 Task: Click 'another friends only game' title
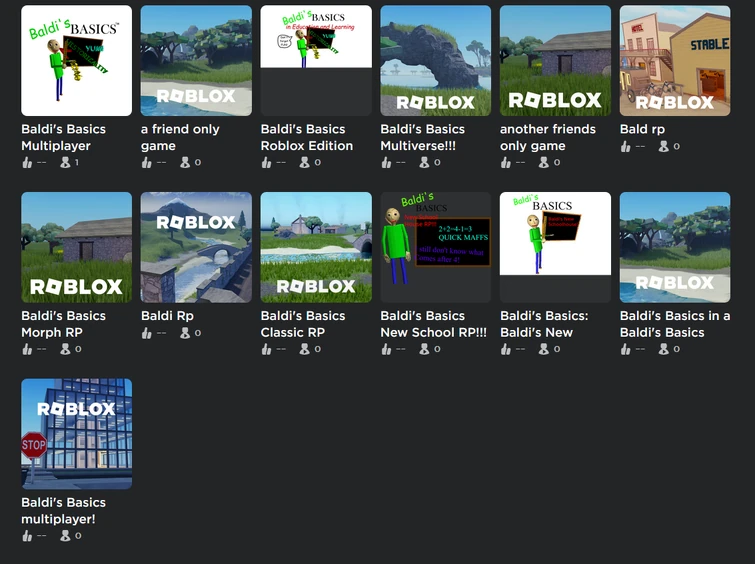click(x=548, y=137)
